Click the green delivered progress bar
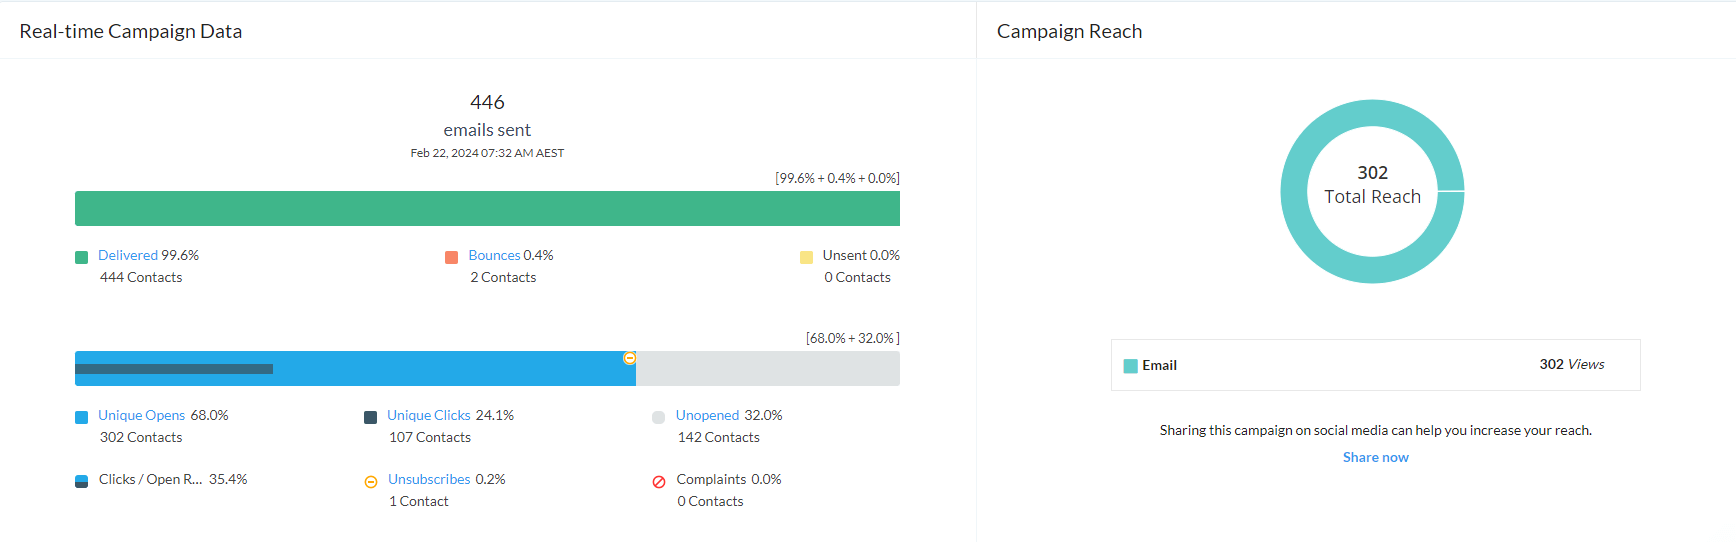 pyautogui.click(x=487, y=209)
